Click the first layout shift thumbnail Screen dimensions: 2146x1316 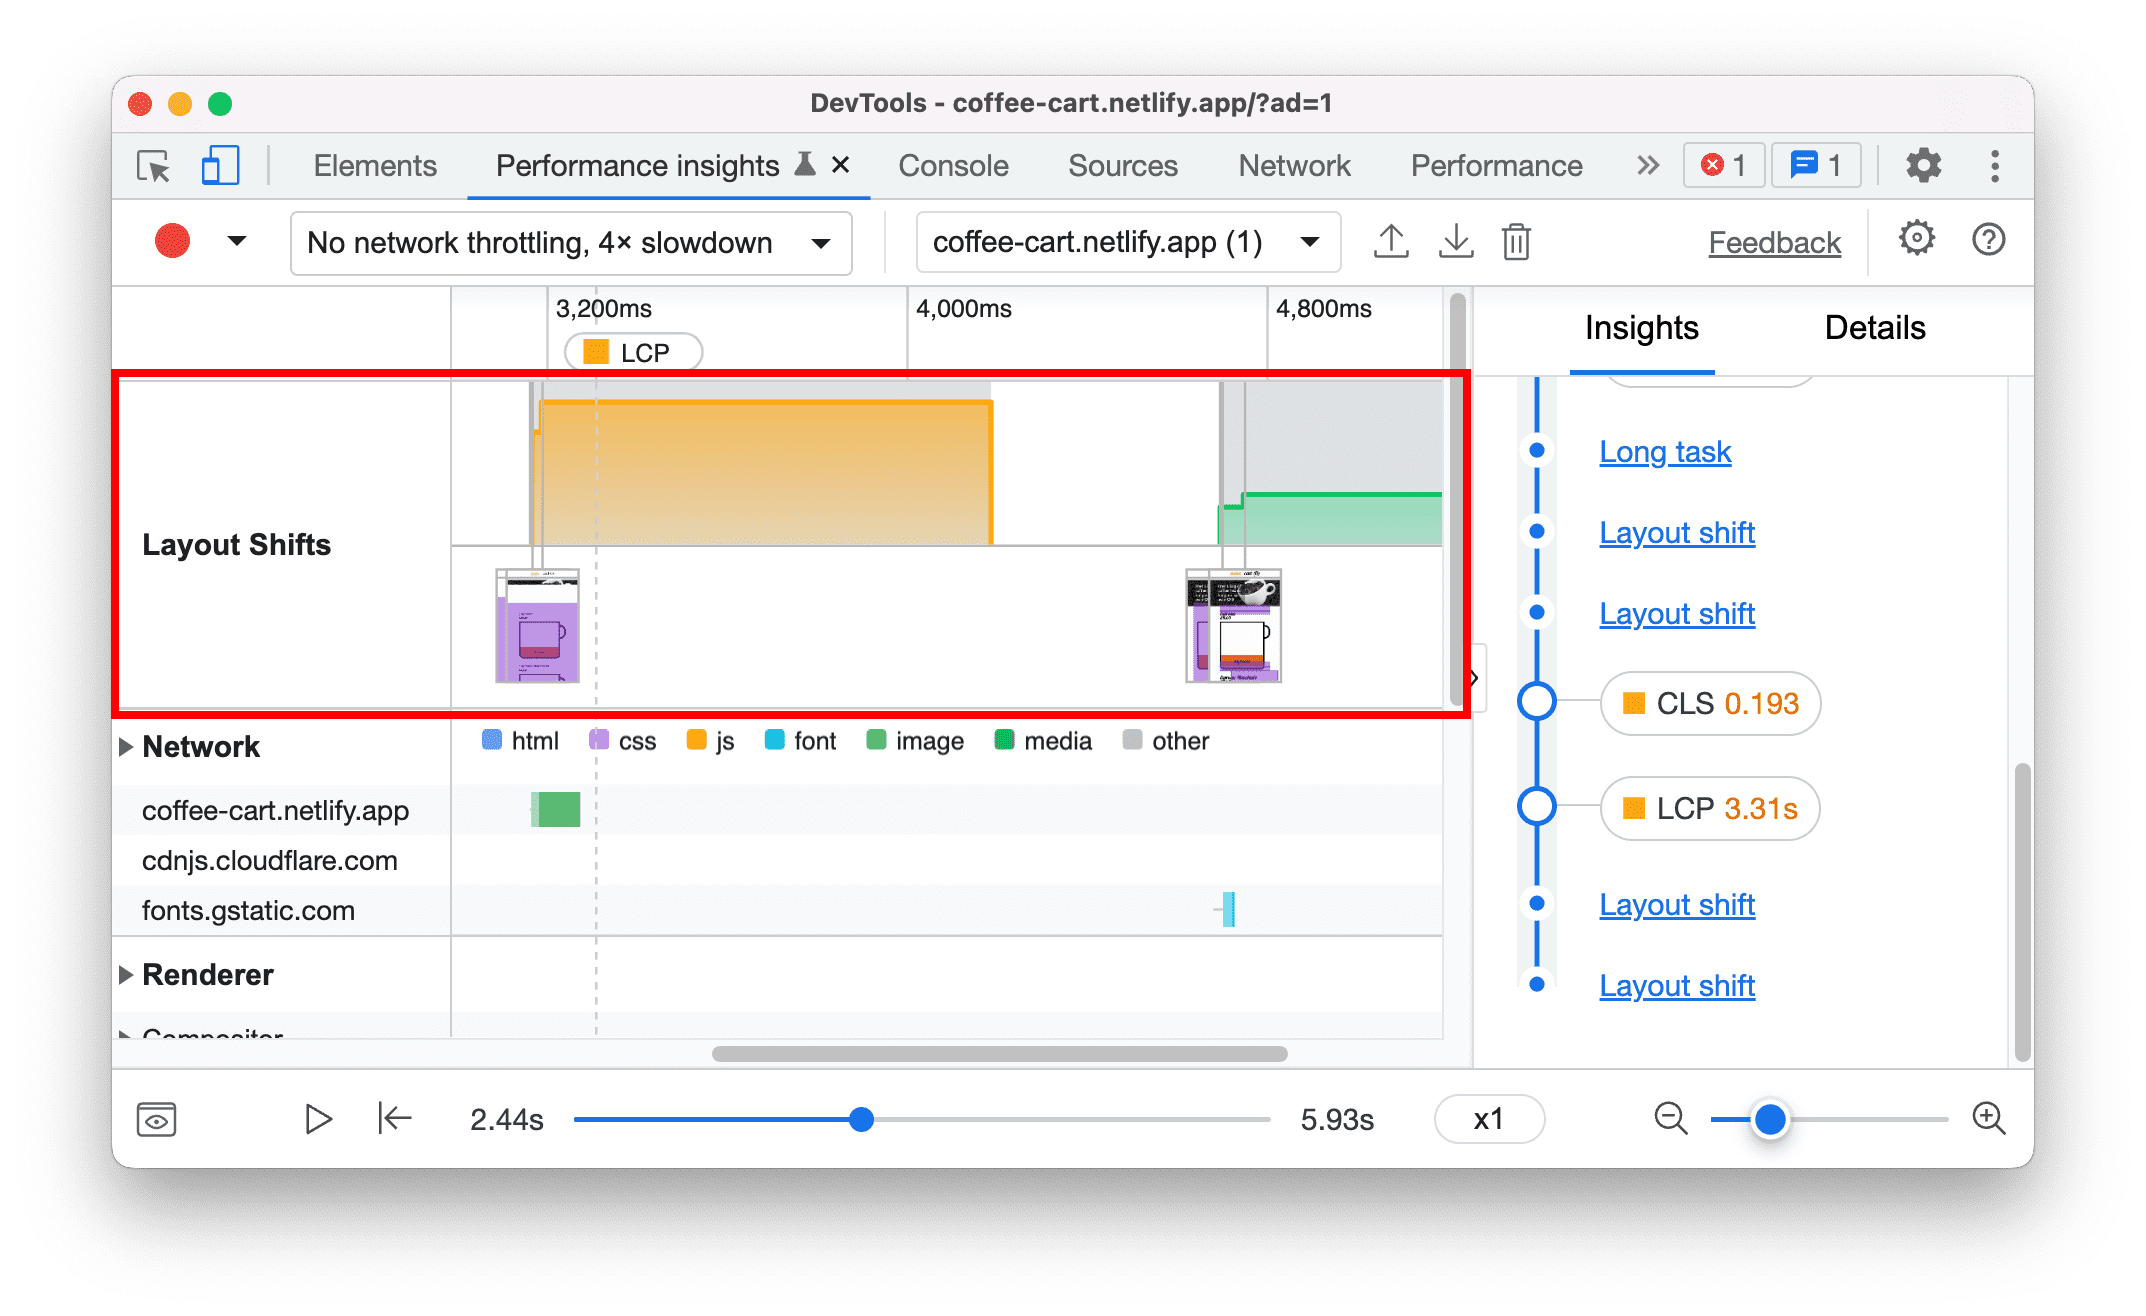538,627
